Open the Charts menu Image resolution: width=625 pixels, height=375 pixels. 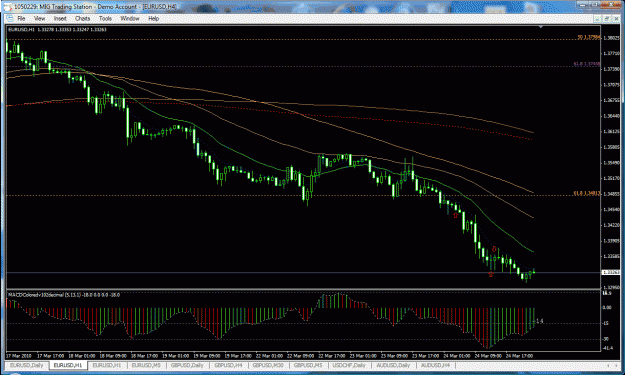tap(83, 18)
